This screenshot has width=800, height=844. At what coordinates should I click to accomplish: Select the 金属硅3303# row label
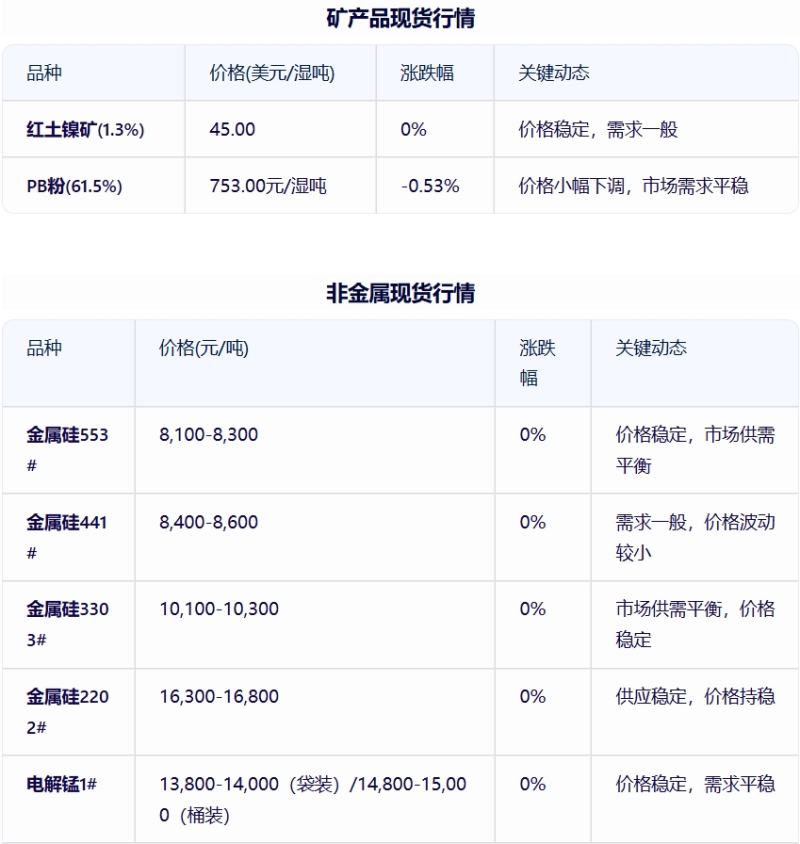(68, 624)
